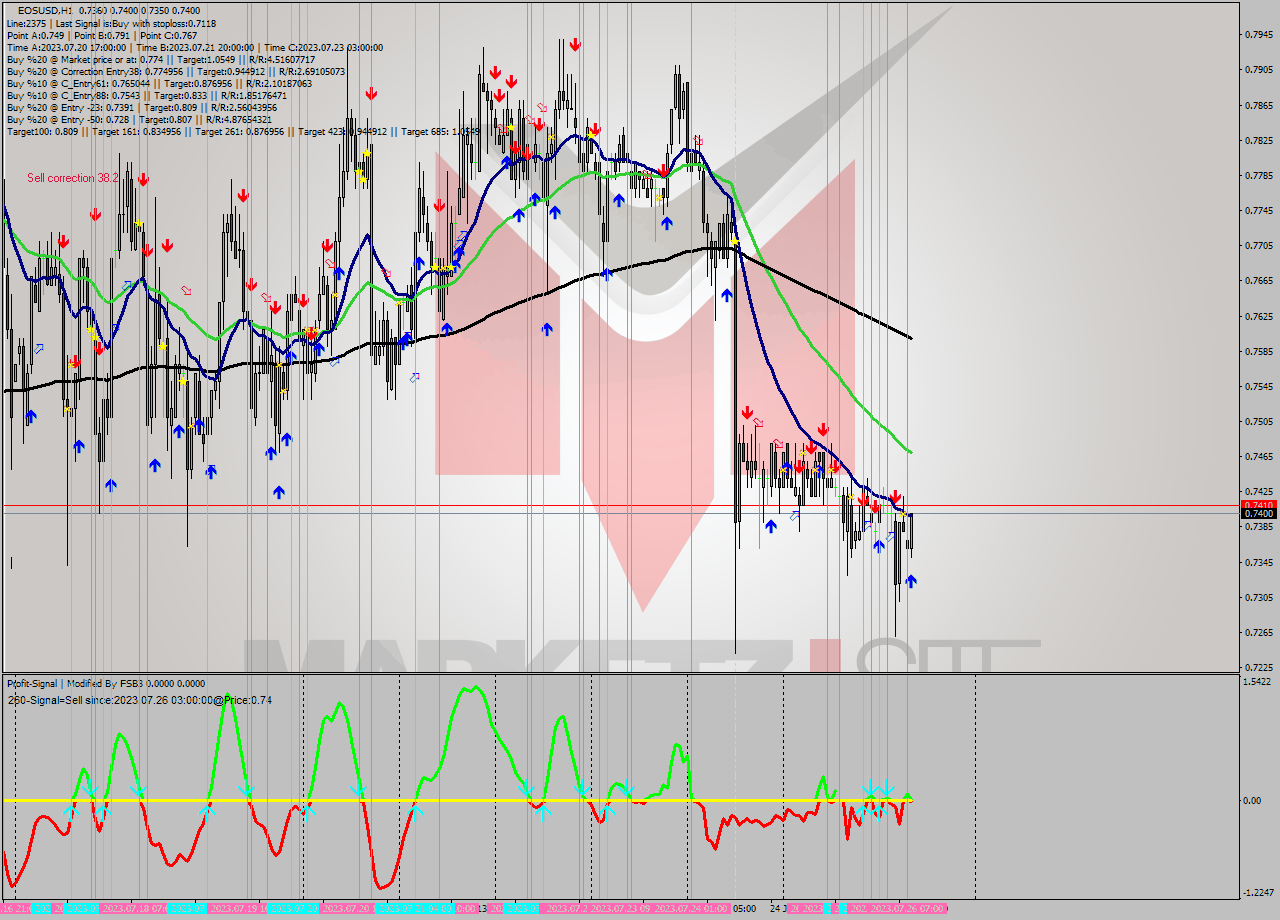Click the 'Time A:2023.07.20 17:00:00' line
The image size is (1280, 920).
195,47
